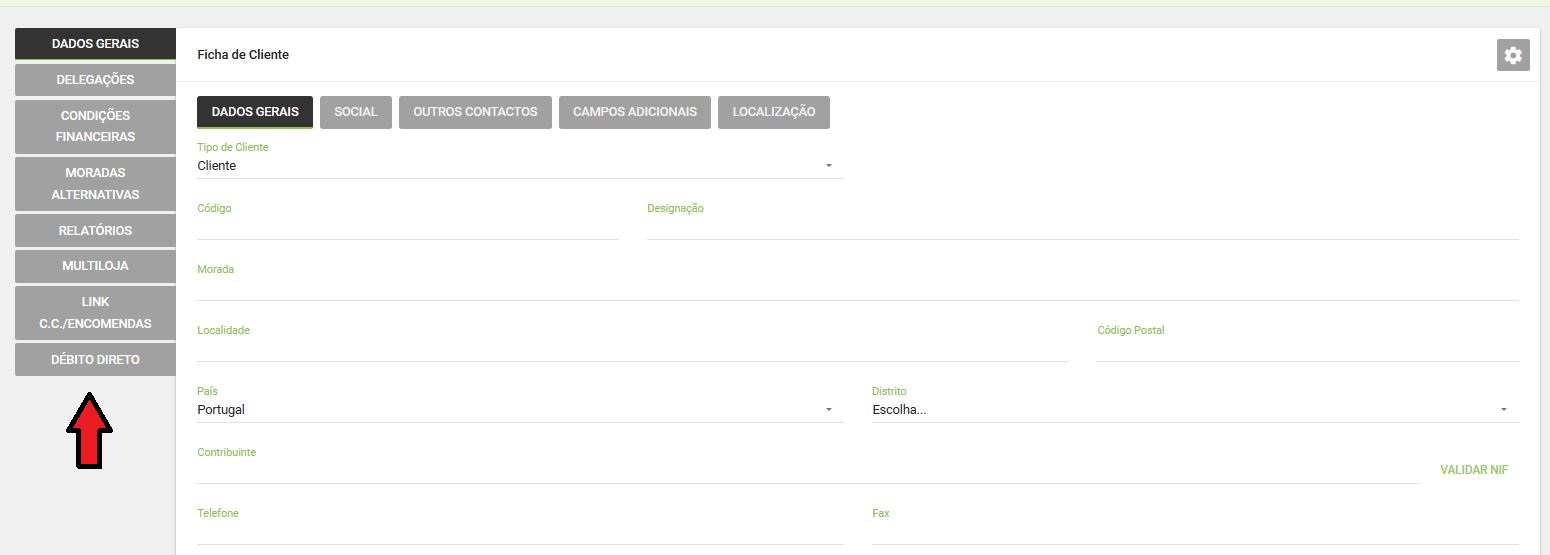Click the Ficha de Cliente title text
1550x555 pixels.
pyautogui.click(x=243, y=55)
